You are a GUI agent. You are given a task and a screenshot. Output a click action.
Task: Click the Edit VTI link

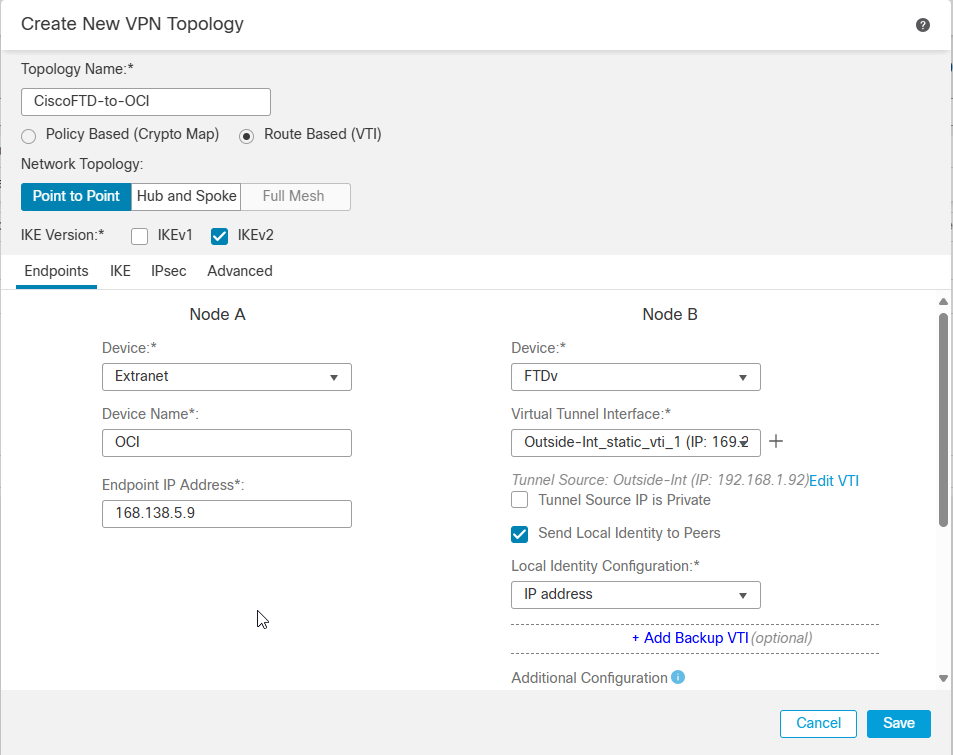click(834, 480)
